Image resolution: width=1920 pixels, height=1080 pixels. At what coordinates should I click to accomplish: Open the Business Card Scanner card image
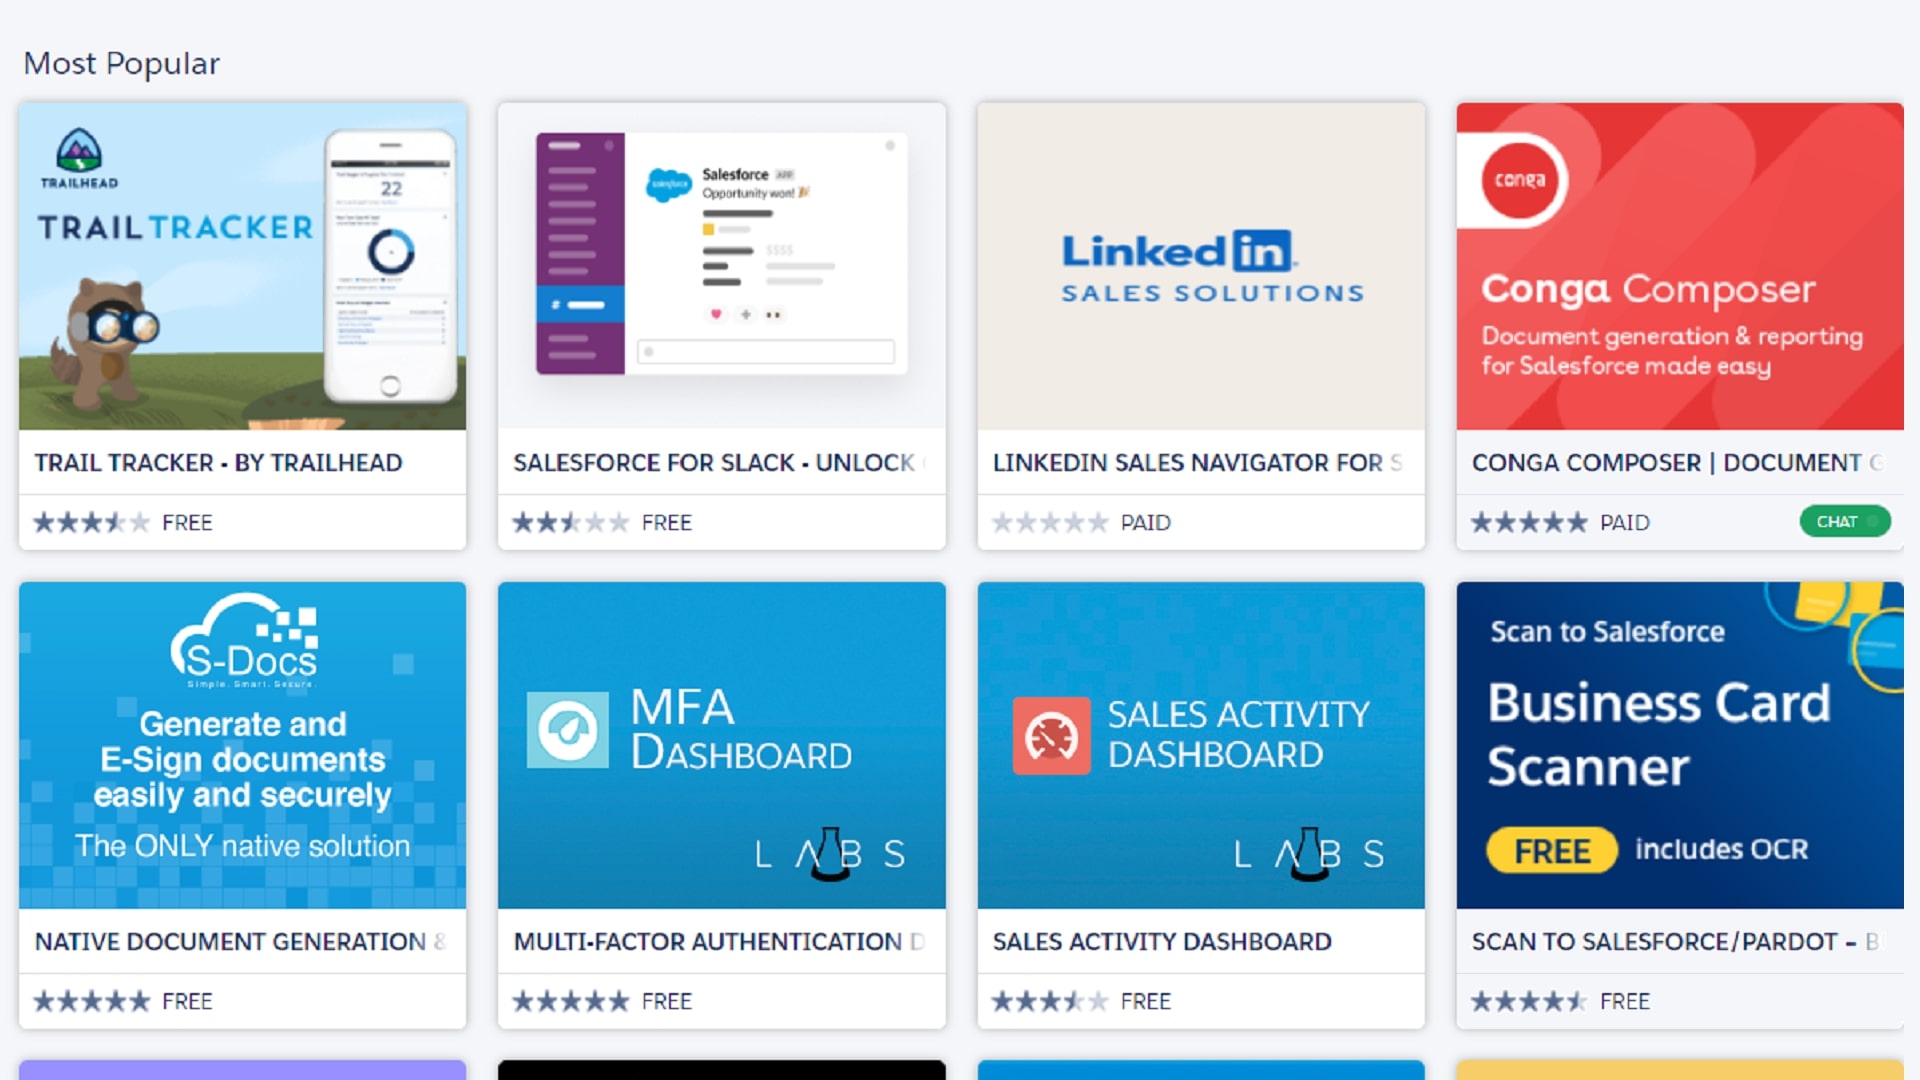pos(1680,745)
